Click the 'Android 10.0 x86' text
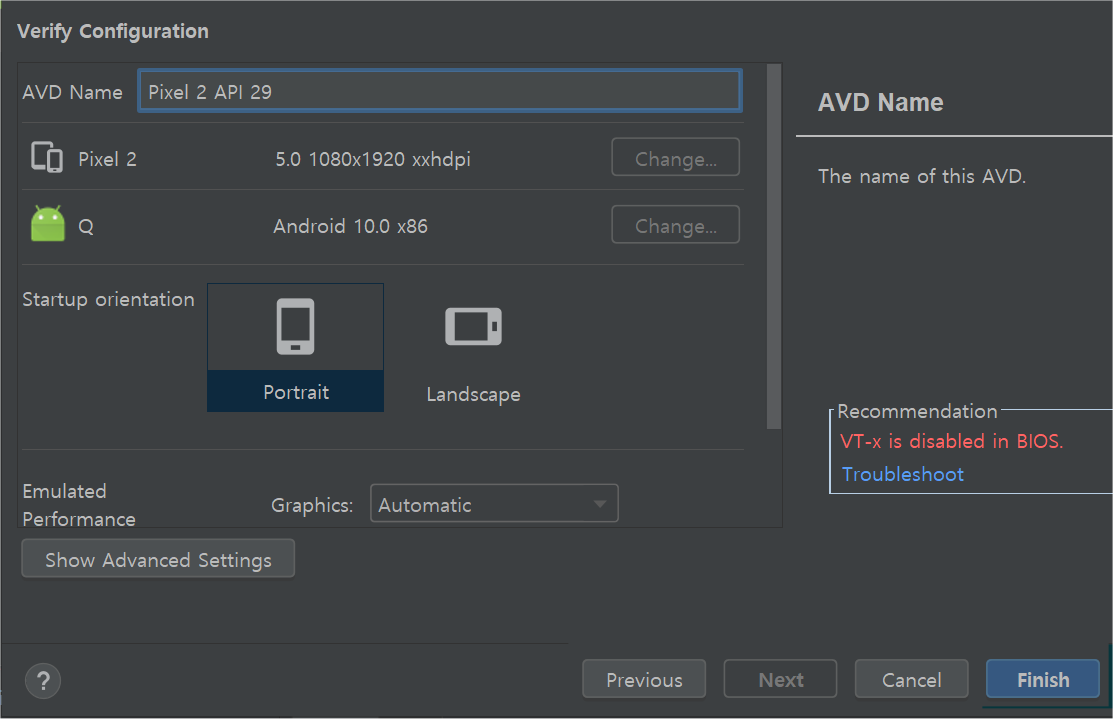The height and width of the screenshot is (719, 1113). 351,226
